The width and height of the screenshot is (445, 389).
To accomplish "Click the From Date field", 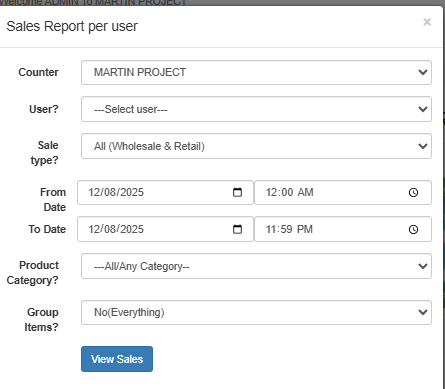I will (x=165, y=192).
